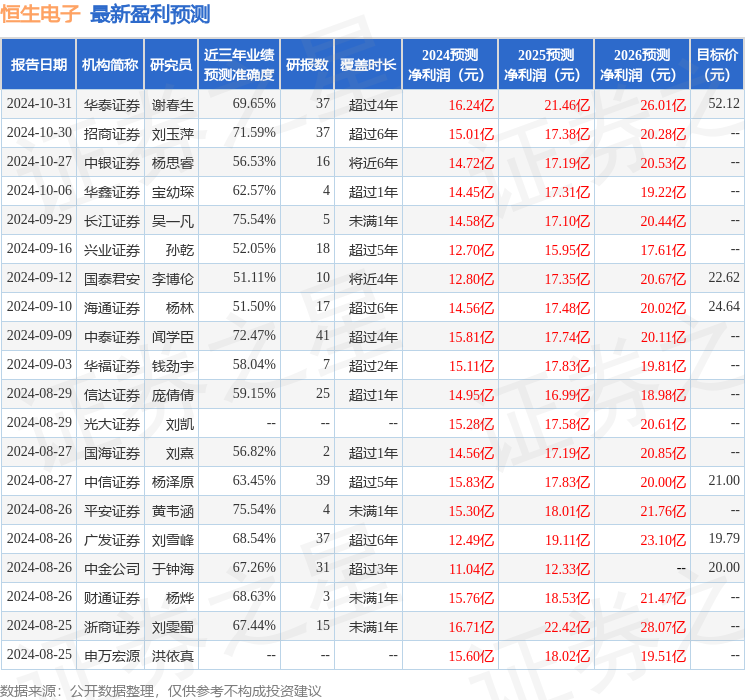Click target price 22.62
The height and width of the screenshot is (700, 745).
tap(724, 277)
